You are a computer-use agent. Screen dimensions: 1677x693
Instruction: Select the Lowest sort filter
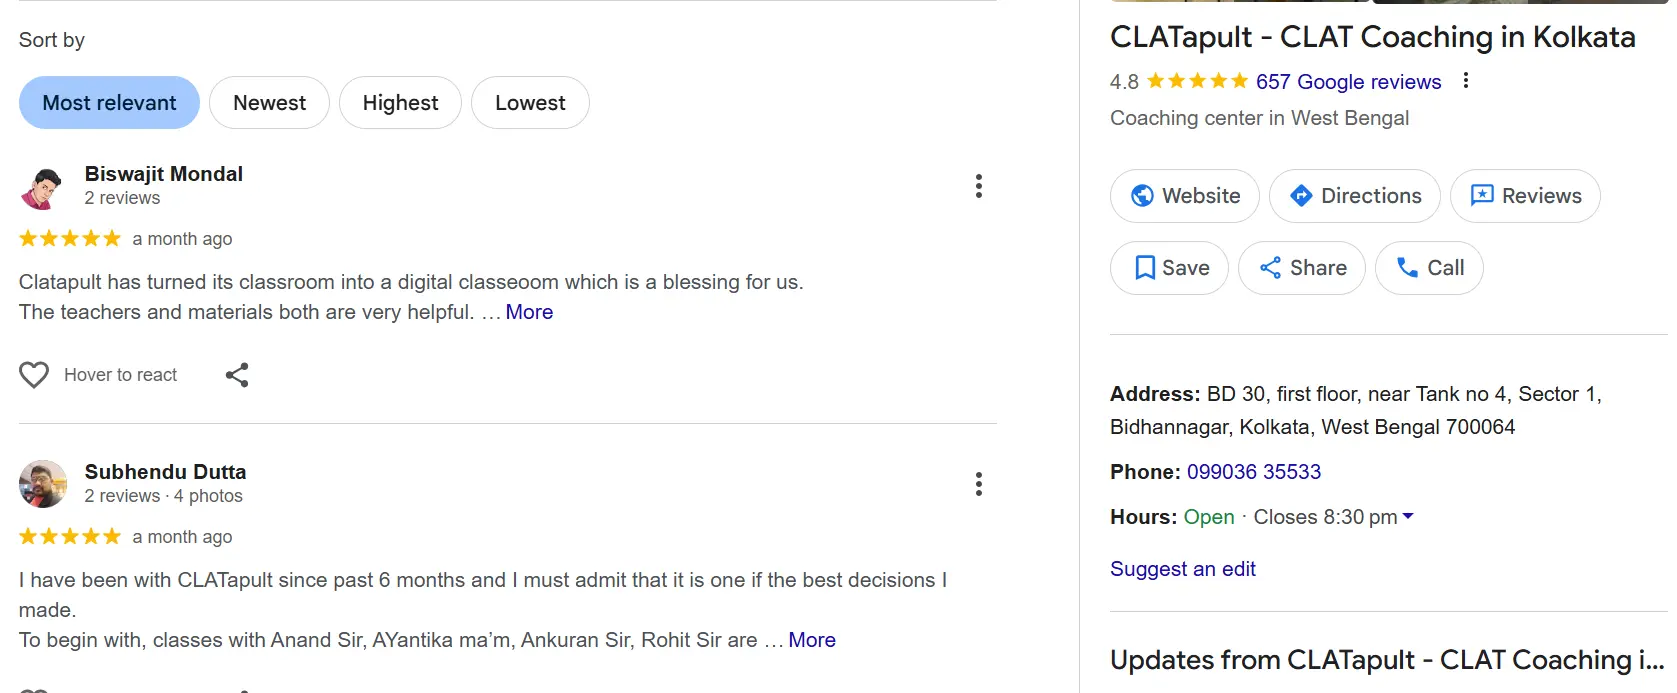click(x=530, y=102)
